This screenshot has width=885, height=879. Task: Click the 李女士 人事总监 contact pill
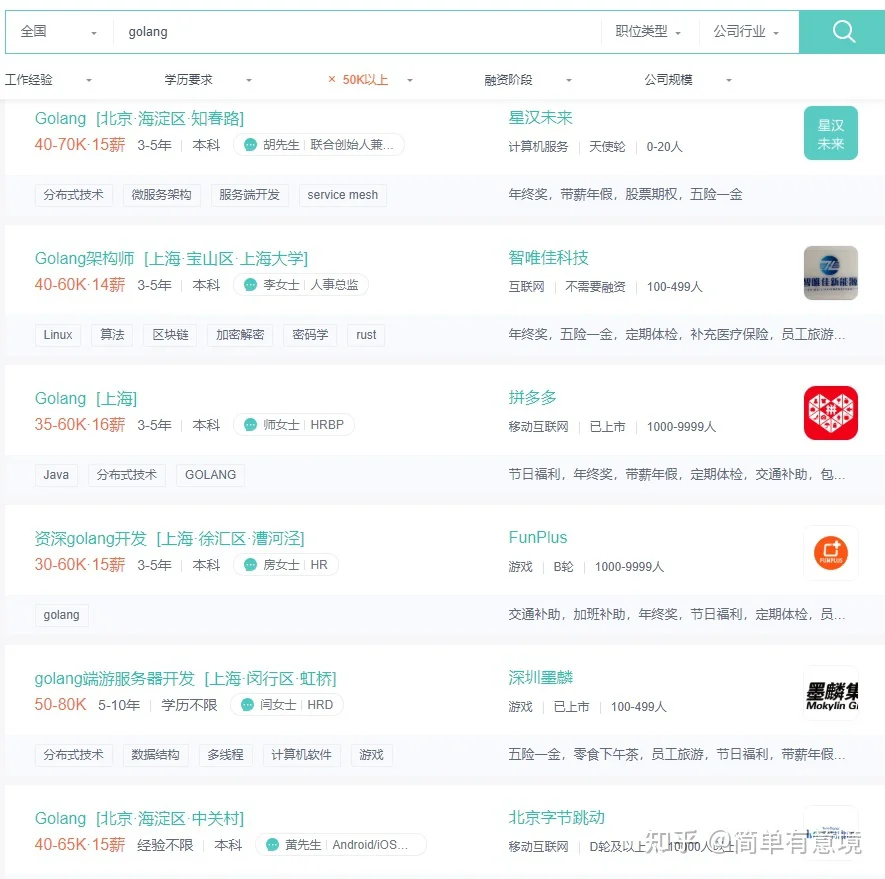tap(300, 285)
